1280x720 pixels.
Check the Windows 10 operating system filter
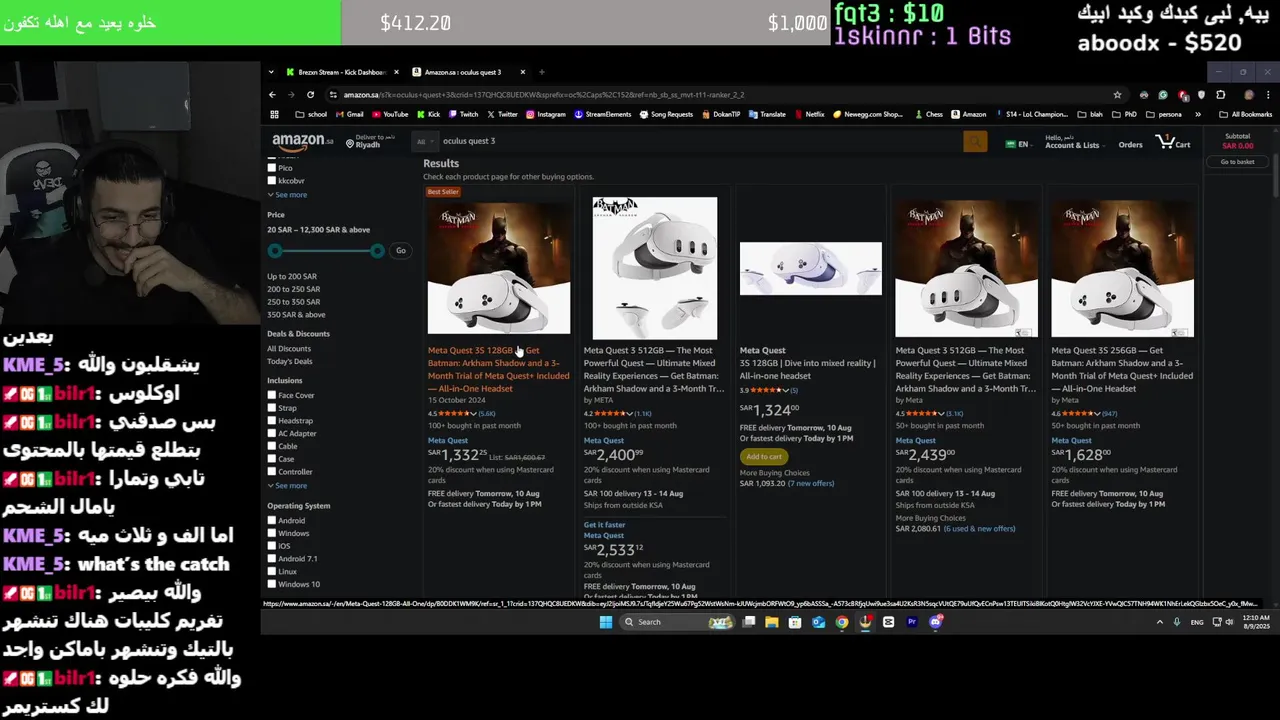point(271,584)
